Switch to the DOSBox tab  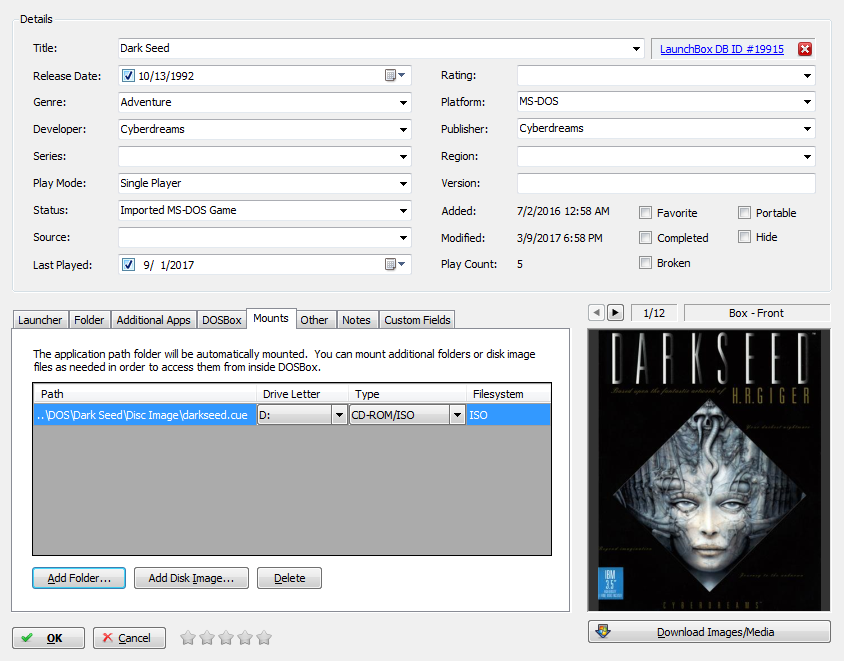[x=222, y=320]
